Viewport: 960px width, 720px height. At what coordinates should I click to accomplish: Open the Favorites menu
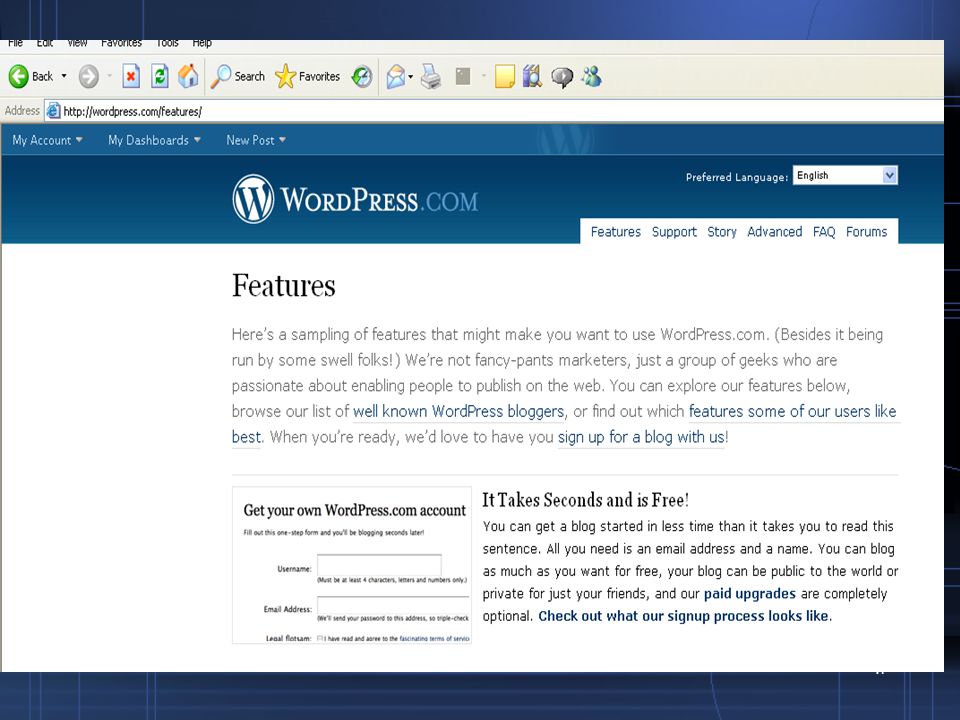pos(121,43)
